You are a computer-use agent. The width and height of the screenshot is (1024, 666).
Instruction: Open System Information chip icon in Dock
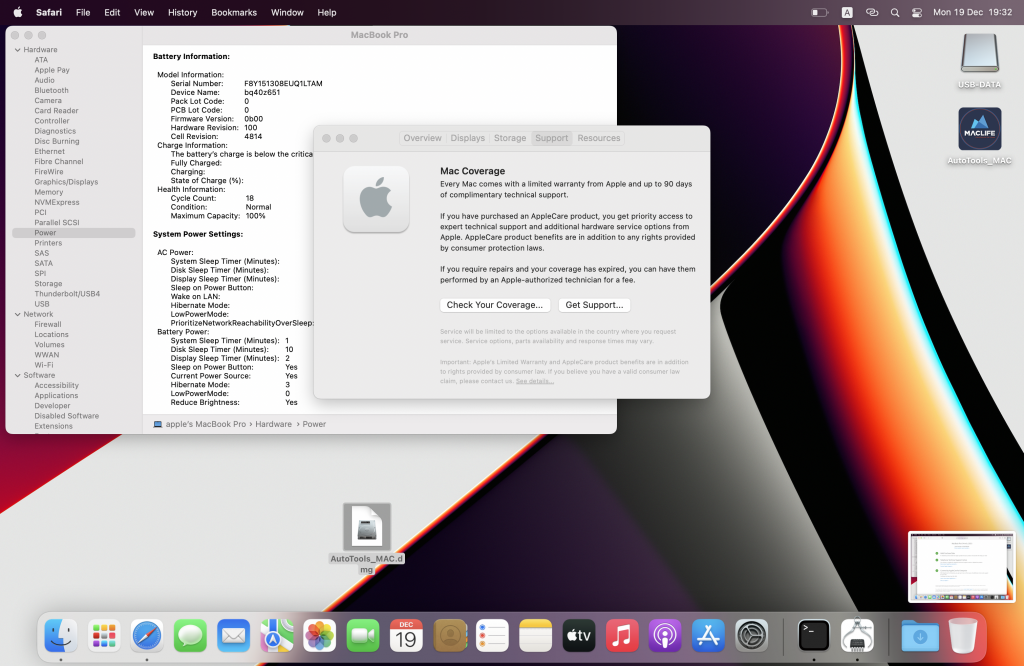point(857,635)
